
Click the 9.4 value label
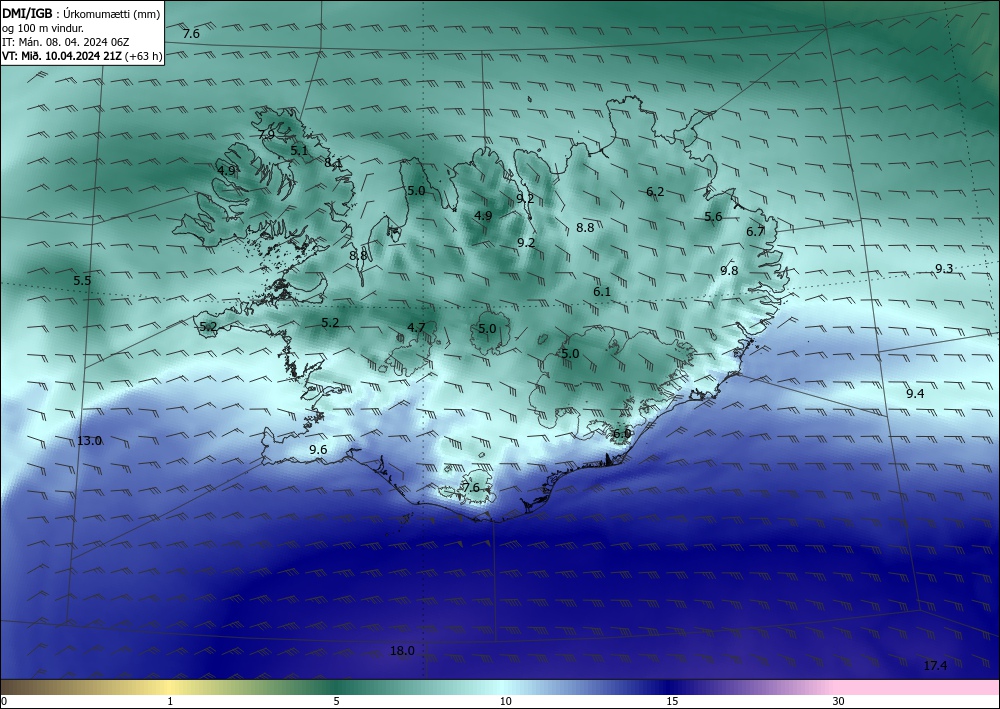[x=915, y=394]
